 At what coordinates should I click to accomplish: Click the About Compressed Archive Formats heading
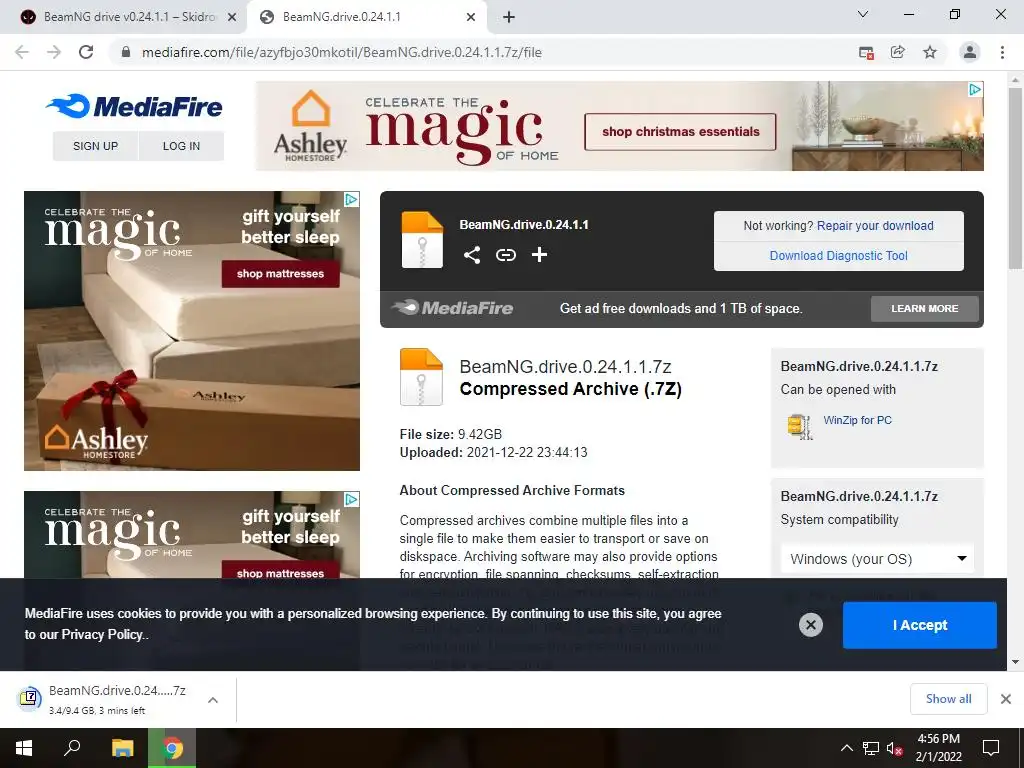tap(512, 490)
